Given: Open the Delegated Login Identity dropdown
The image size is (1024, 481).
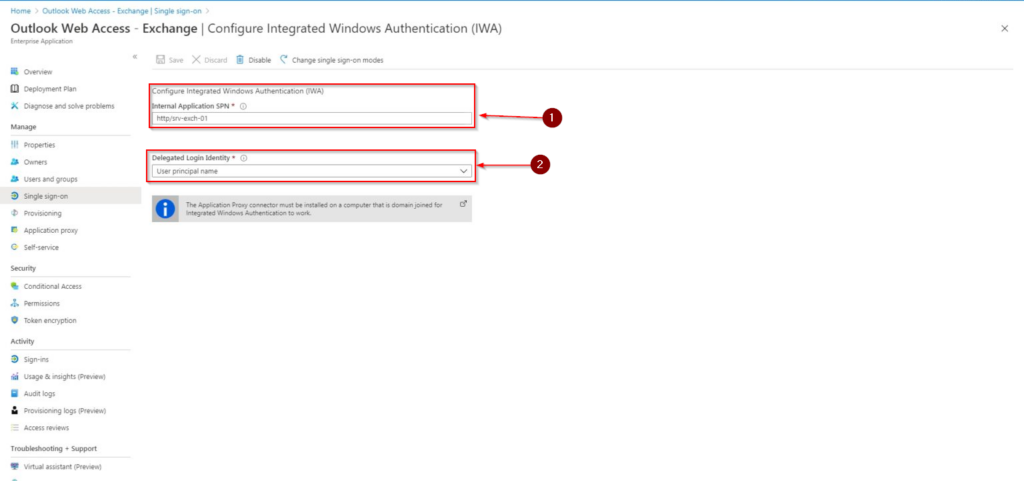Looking at the screenshot, I should click(312, 171).
